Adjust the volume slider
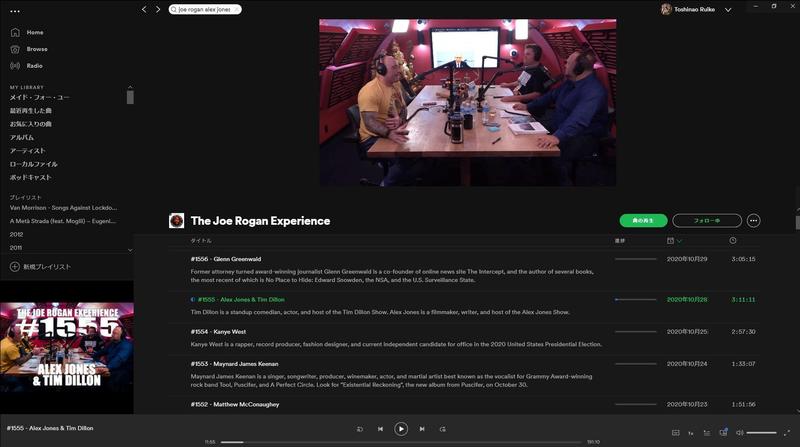The height and width of the screenshot is (447, 800). click(x=761, y=433)
